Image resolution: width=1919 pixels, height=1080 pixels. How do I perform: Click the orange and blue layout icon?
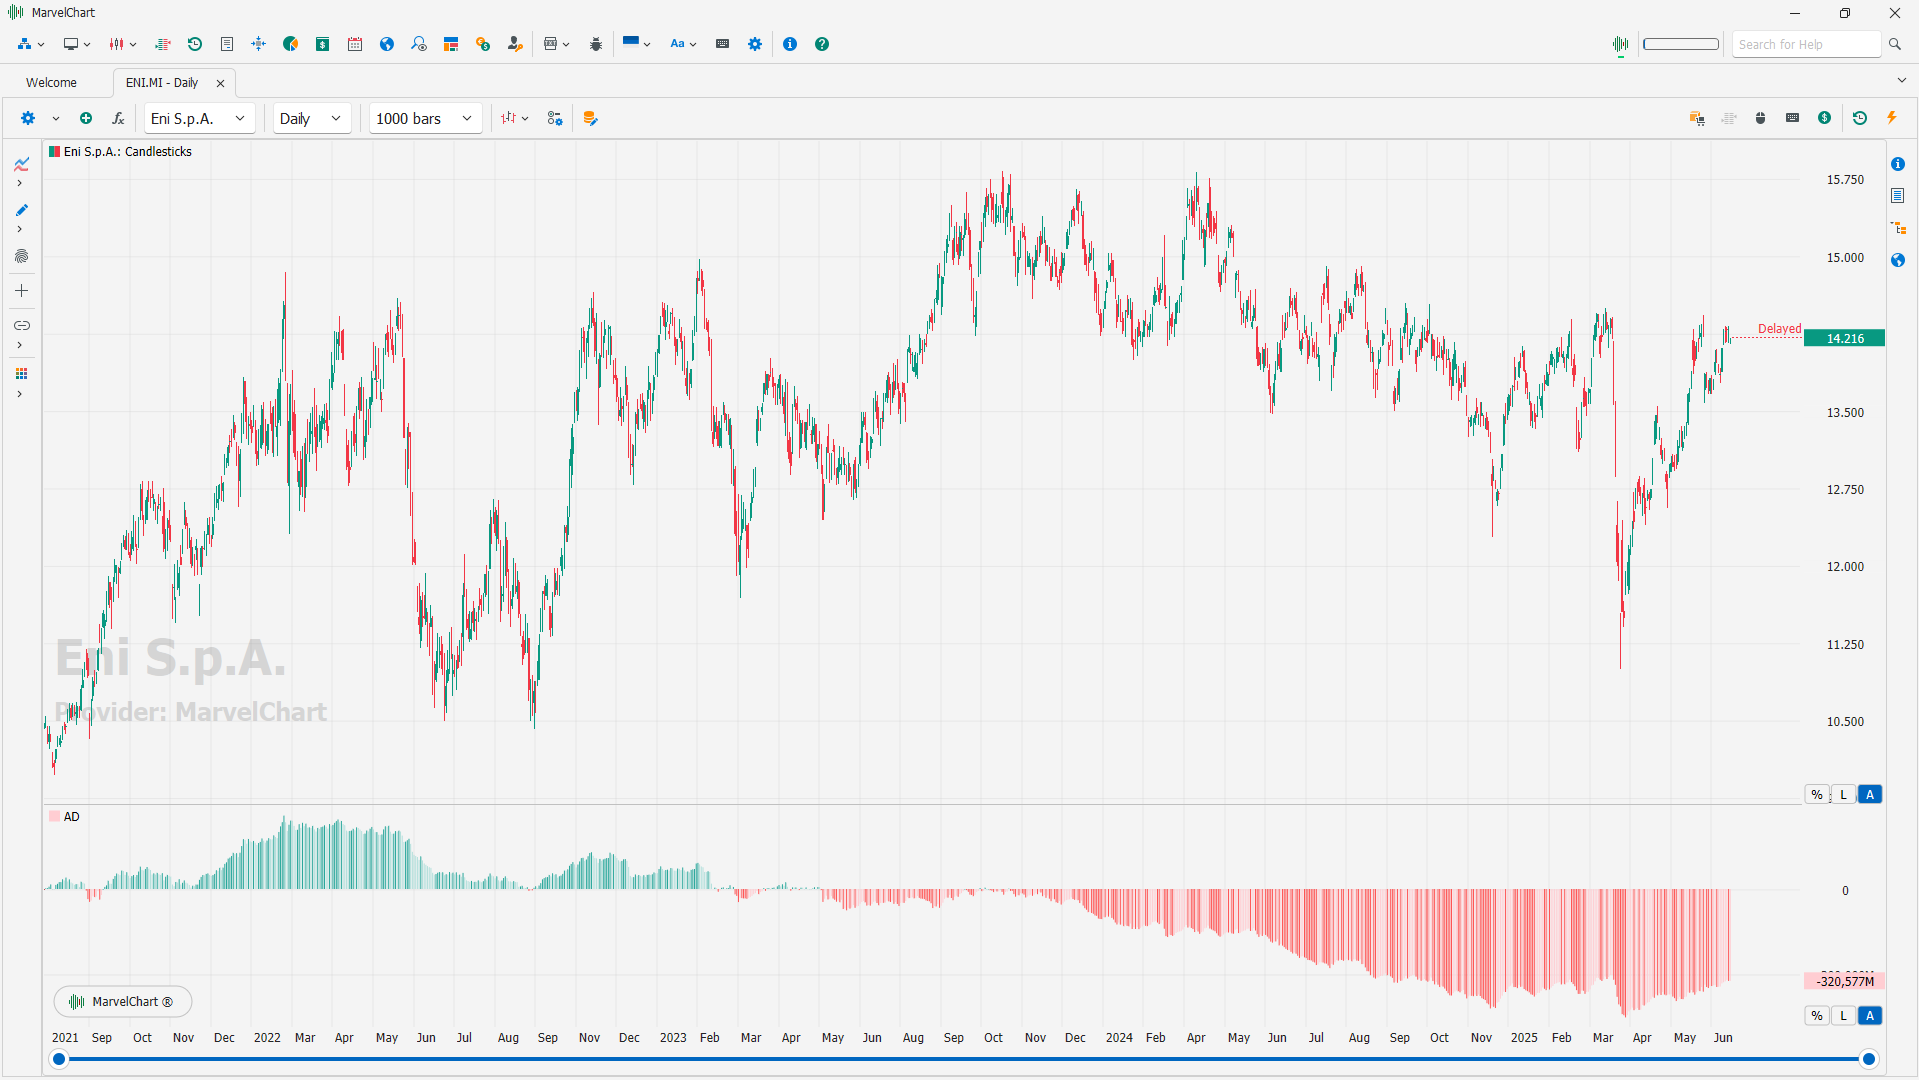click(x=451, y=44)
